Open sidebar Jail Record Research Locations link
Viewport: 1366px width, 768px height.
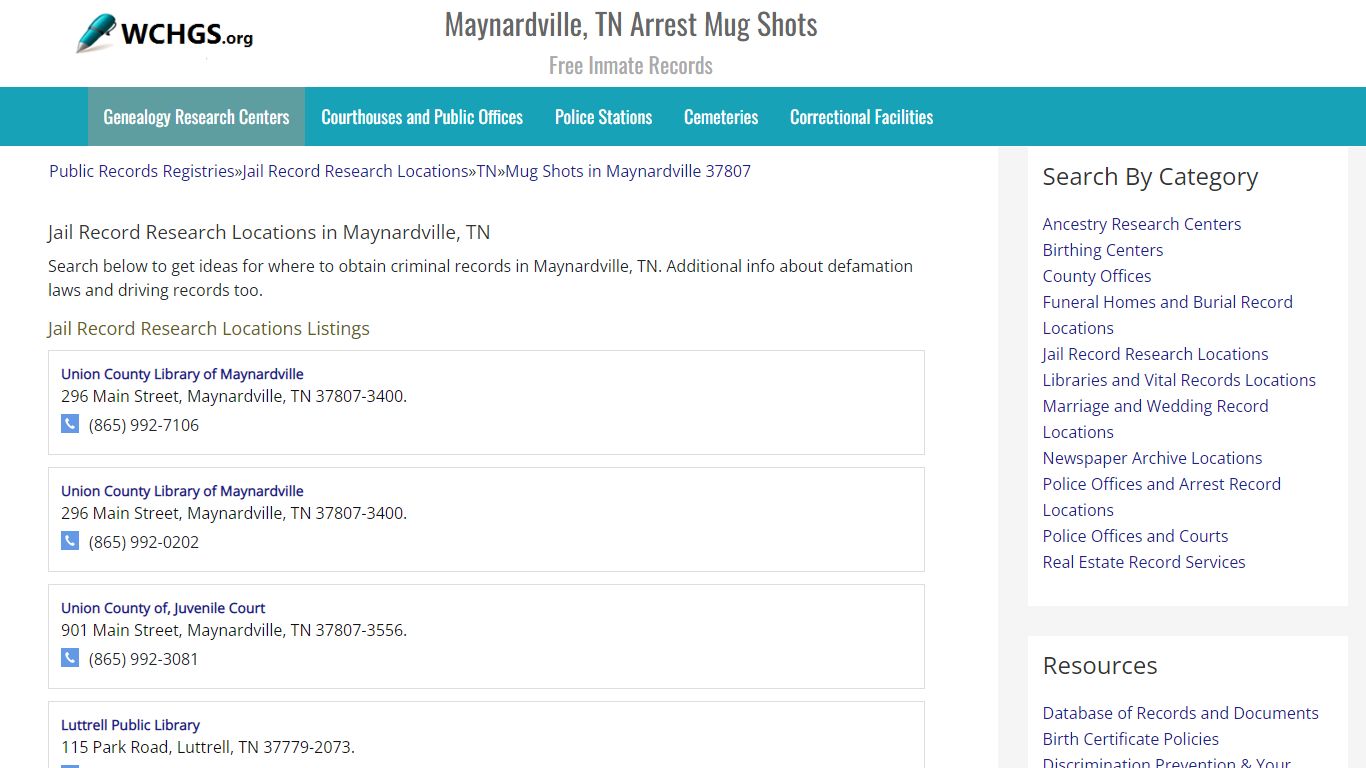(1155, 354)
